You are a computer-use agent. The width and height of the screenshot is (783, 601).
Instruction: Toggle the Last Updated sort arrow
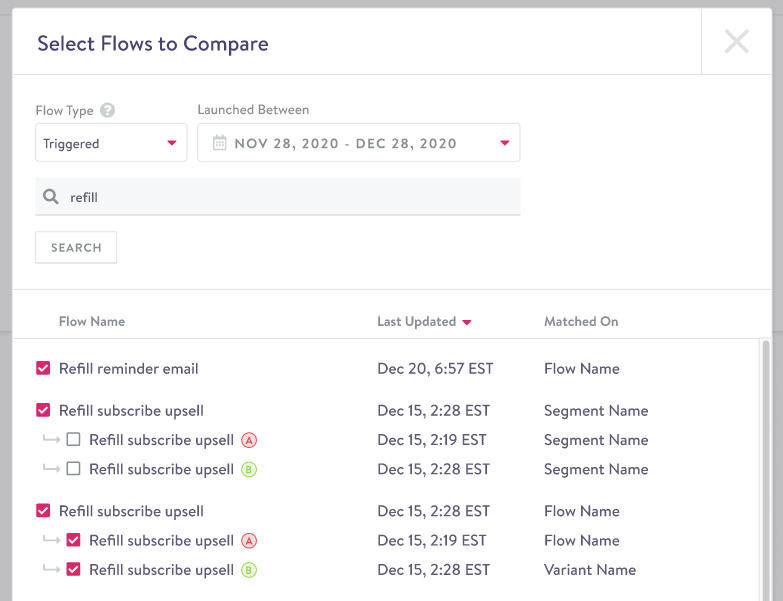pyautogui.click(x=467, y=322)
